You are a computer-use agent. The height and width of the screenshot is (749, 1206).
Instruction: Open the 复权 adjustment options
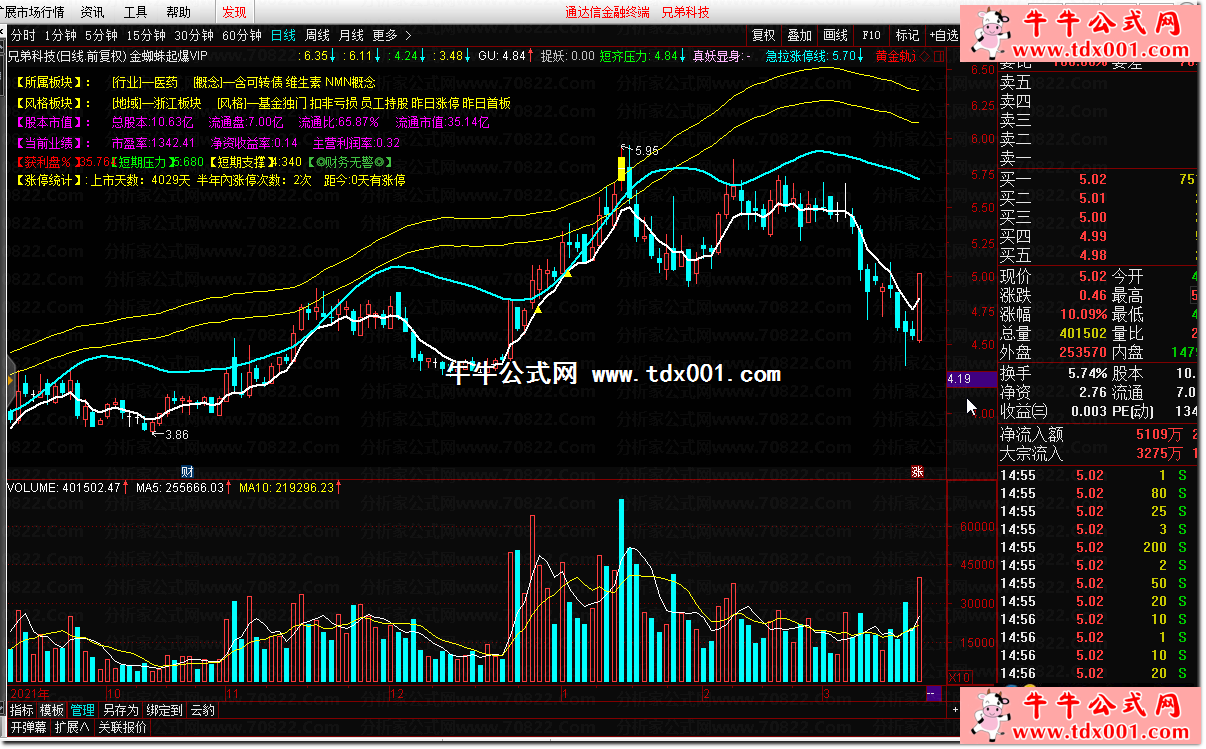[763, 35]
